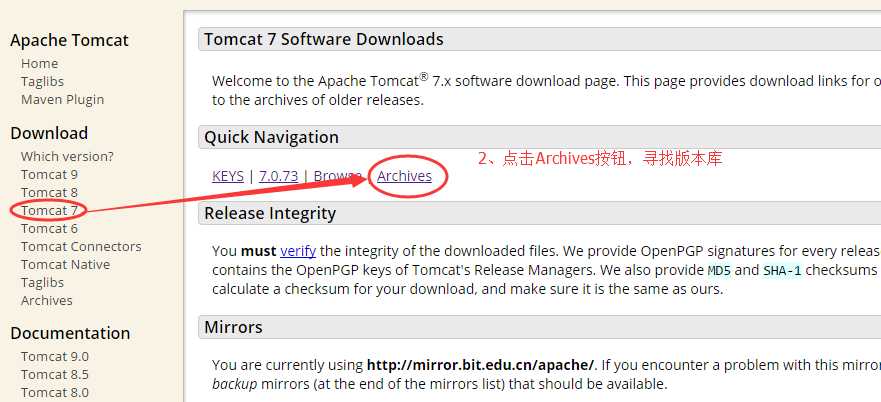Open the 7.0.73 version link
The image size is (881, 402).
[x=278, y=176]
